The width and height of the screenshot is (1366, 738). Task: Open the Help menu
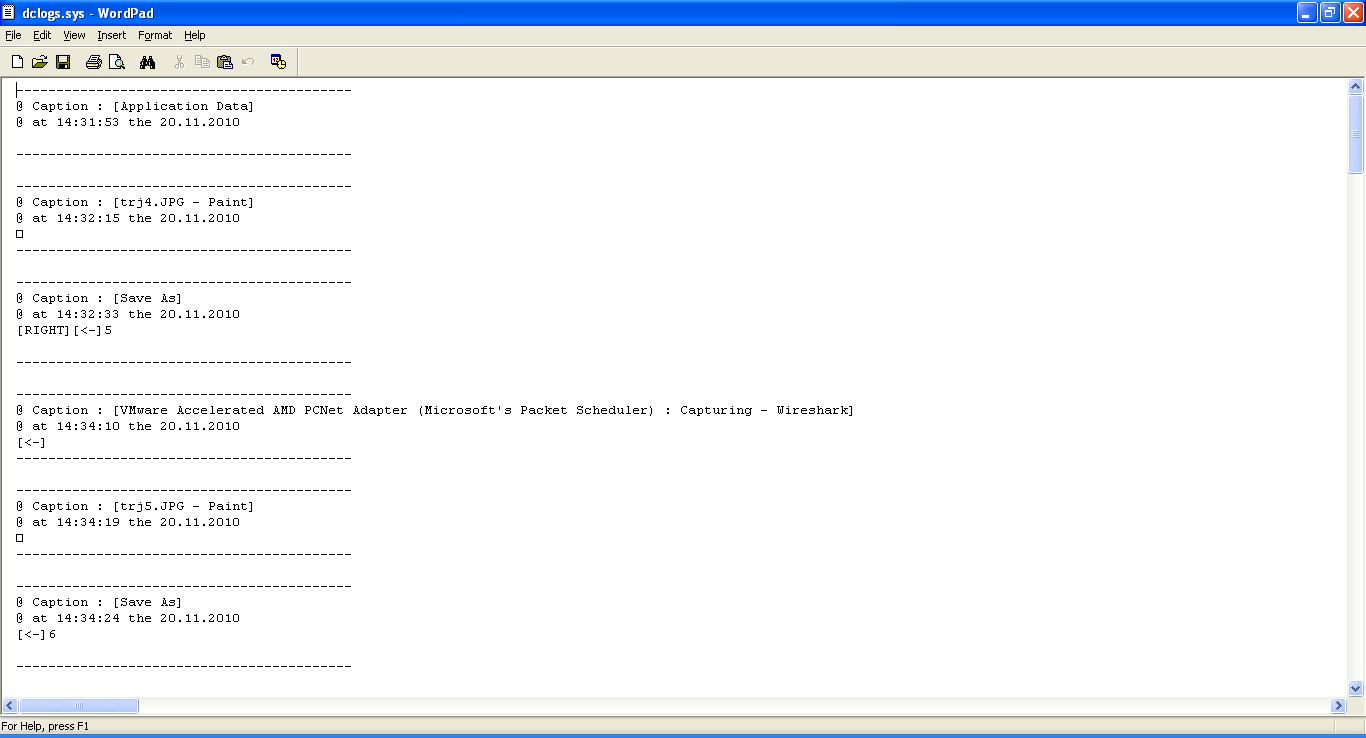(195, 35)
